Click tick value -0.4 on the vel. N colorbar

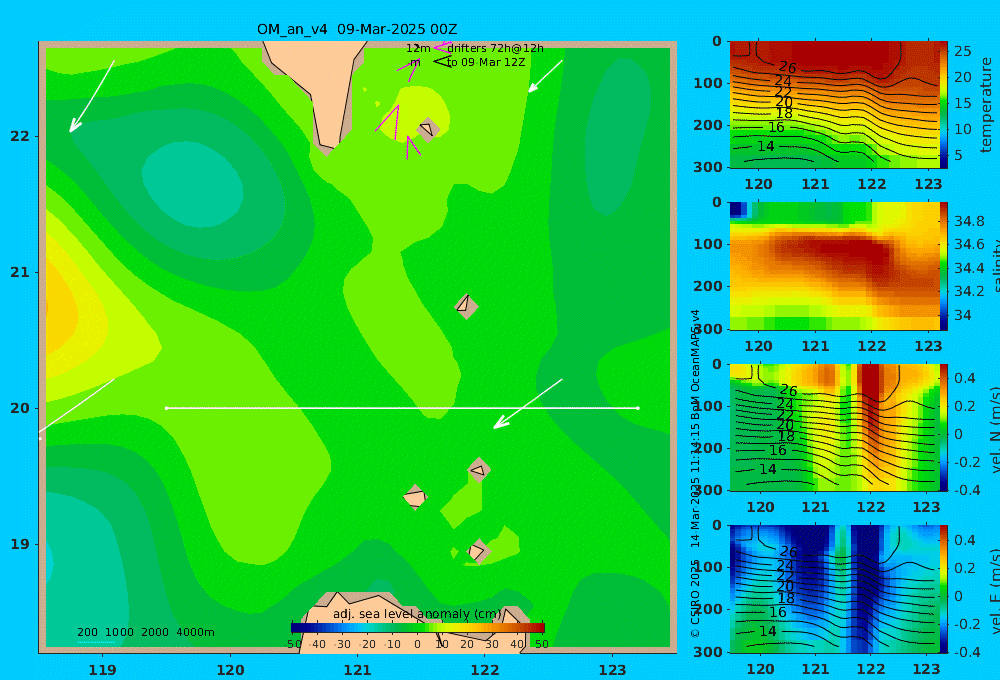click(965, 490)
